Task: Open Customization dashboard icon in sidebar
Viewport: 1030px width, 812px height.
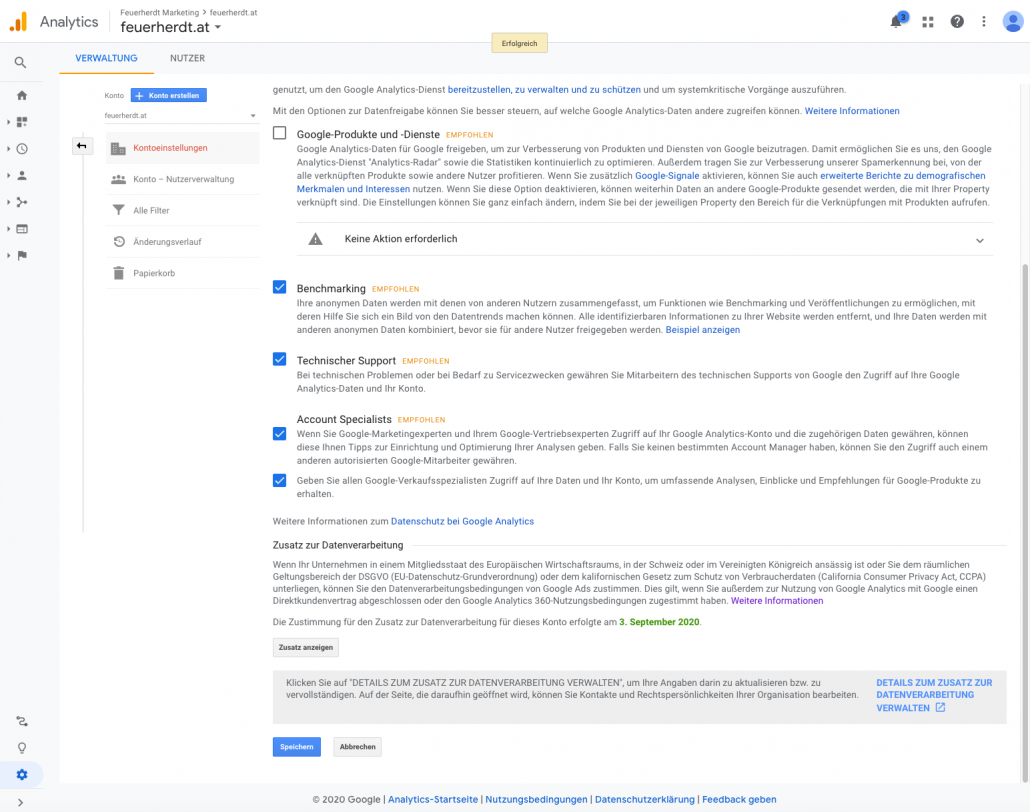Action: coord(22,122)
